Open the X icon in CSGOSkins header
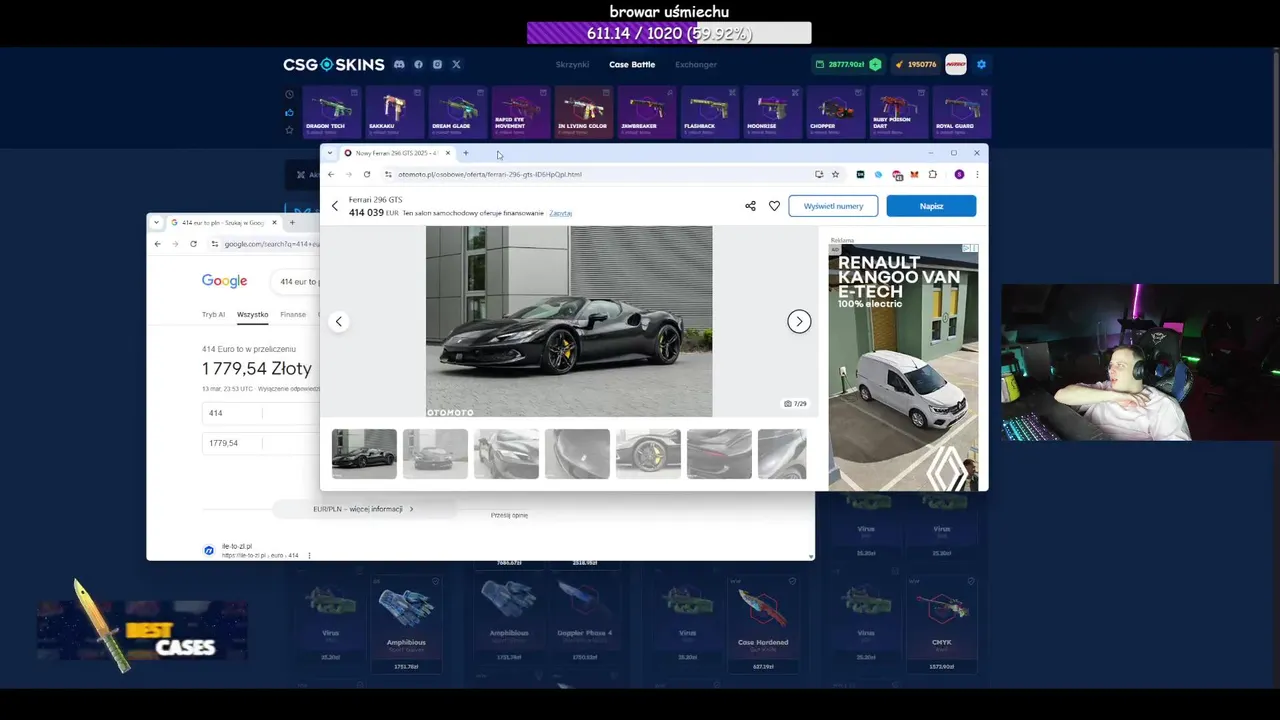The height and width of the screenshot is (720, 1280). coord(456,64)
